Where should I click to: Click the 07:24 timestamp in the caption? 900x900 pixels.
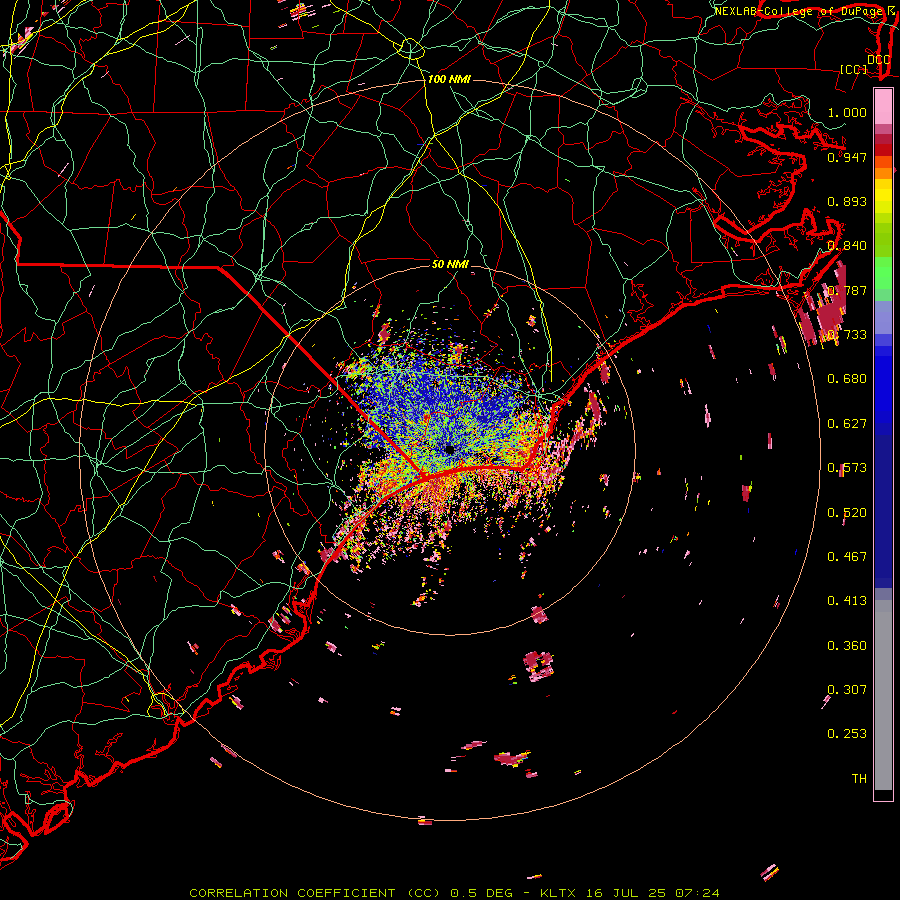697,893
